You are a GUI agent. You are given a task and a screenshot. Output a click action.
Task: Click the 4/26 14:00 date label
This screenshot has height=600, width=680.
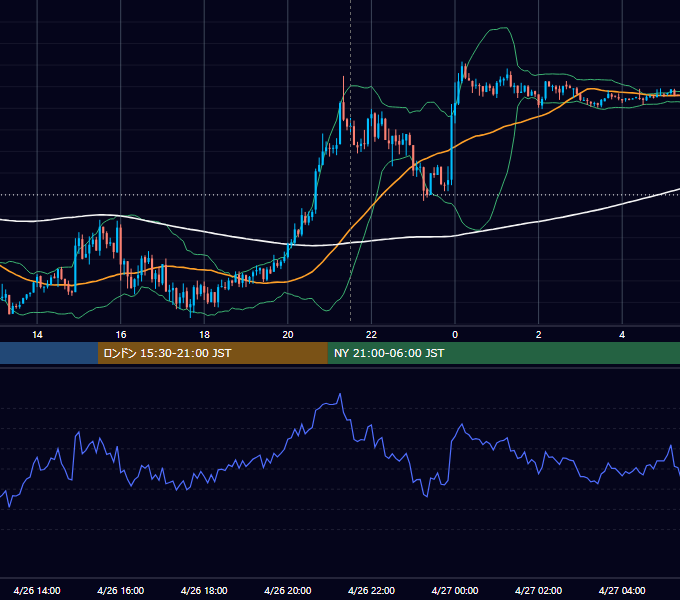[37, 590]
